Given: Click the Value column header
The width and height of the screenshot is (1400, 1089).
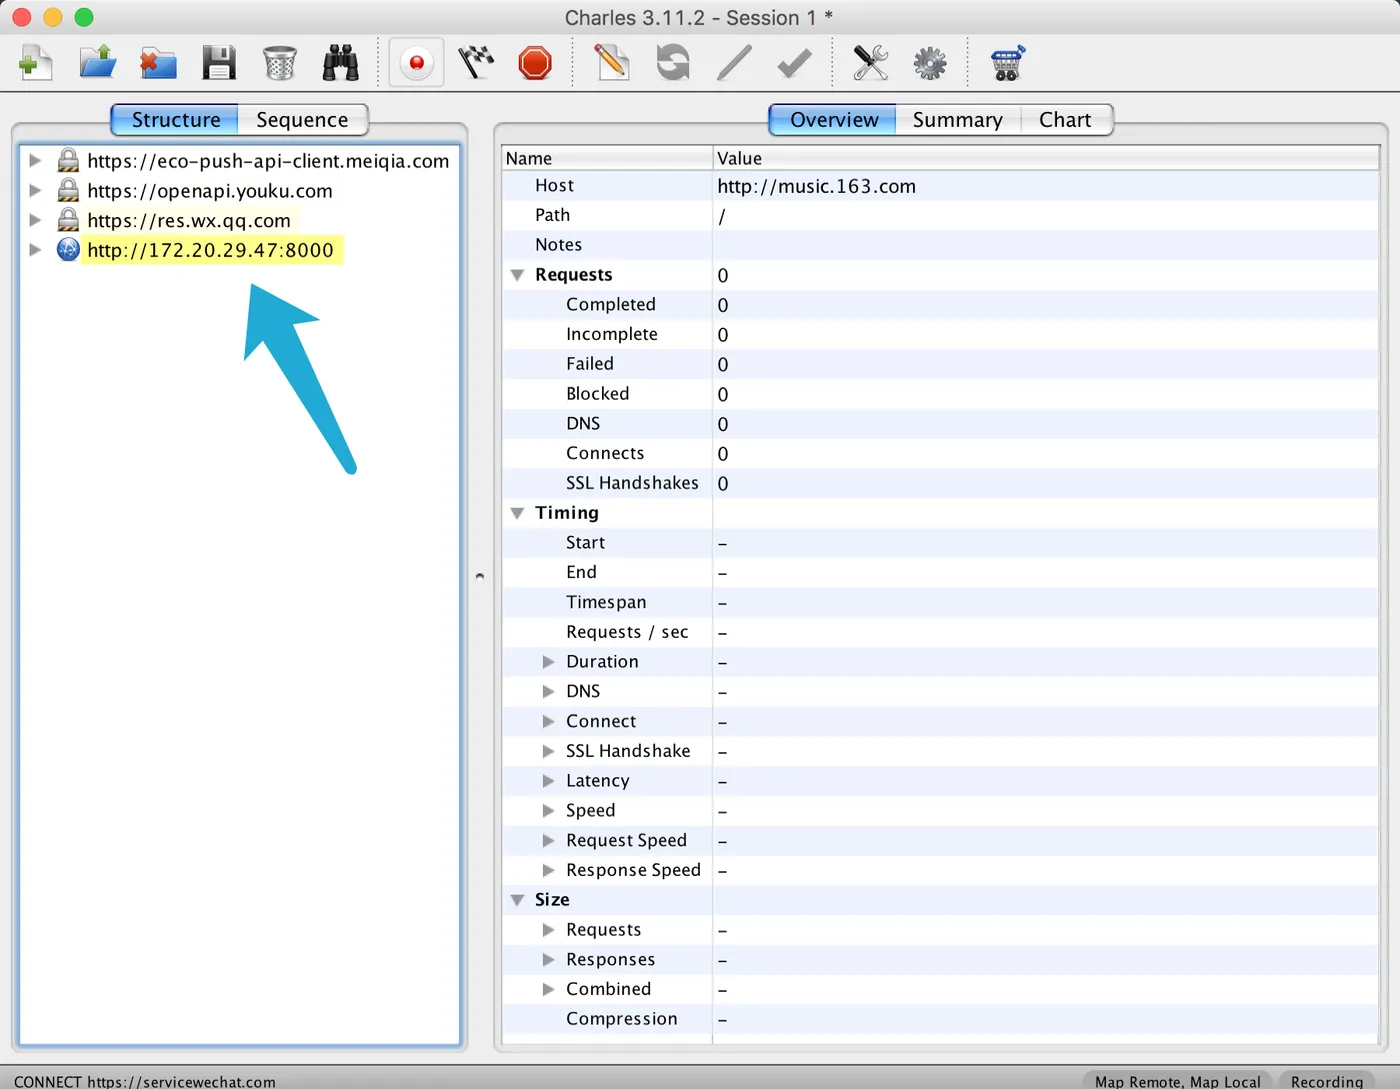Looking at the screenshot, I should (x=1046, y=158).
